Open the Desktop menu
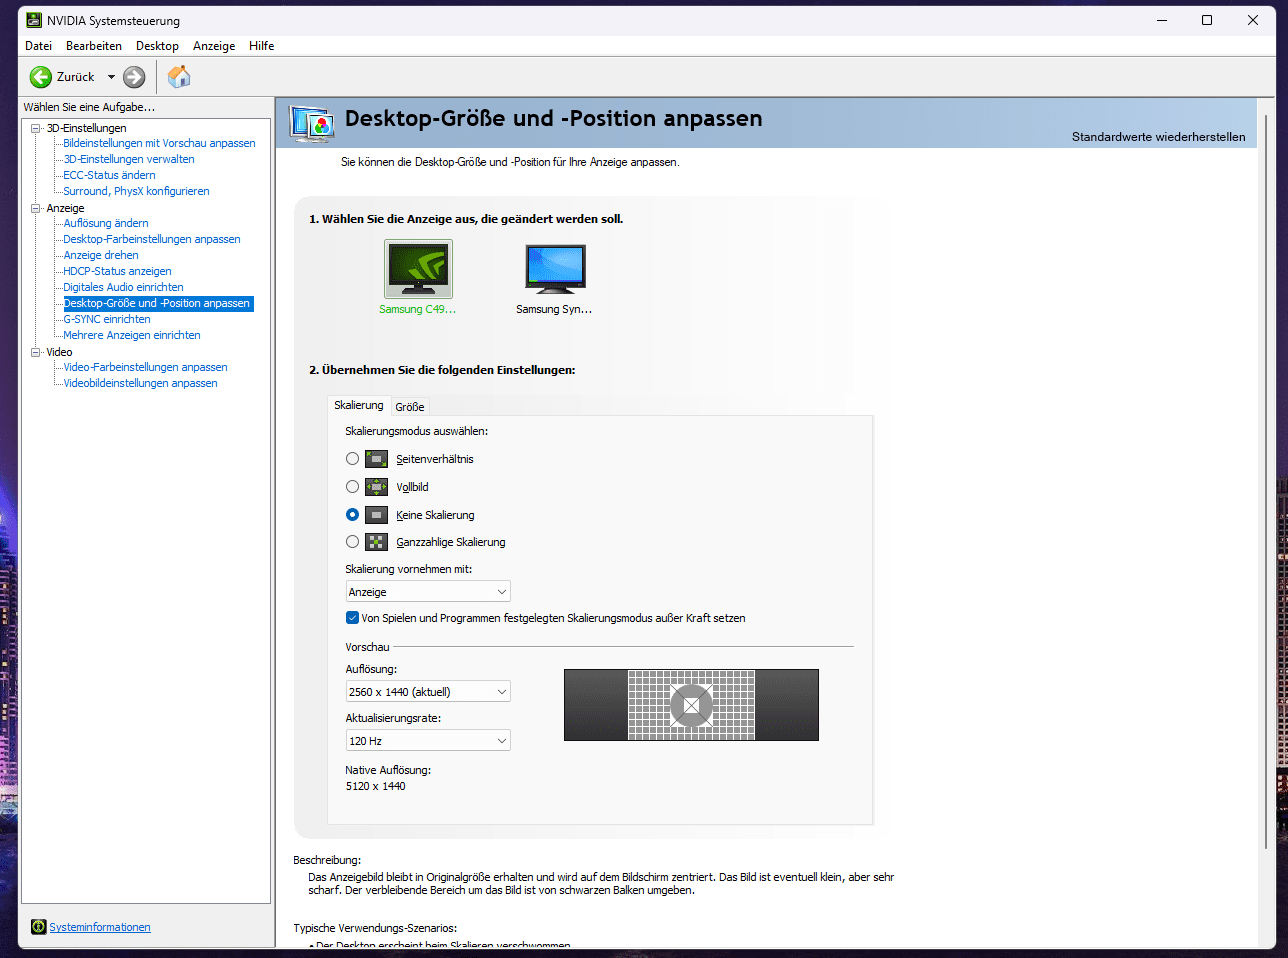 [x=157, y=46]
